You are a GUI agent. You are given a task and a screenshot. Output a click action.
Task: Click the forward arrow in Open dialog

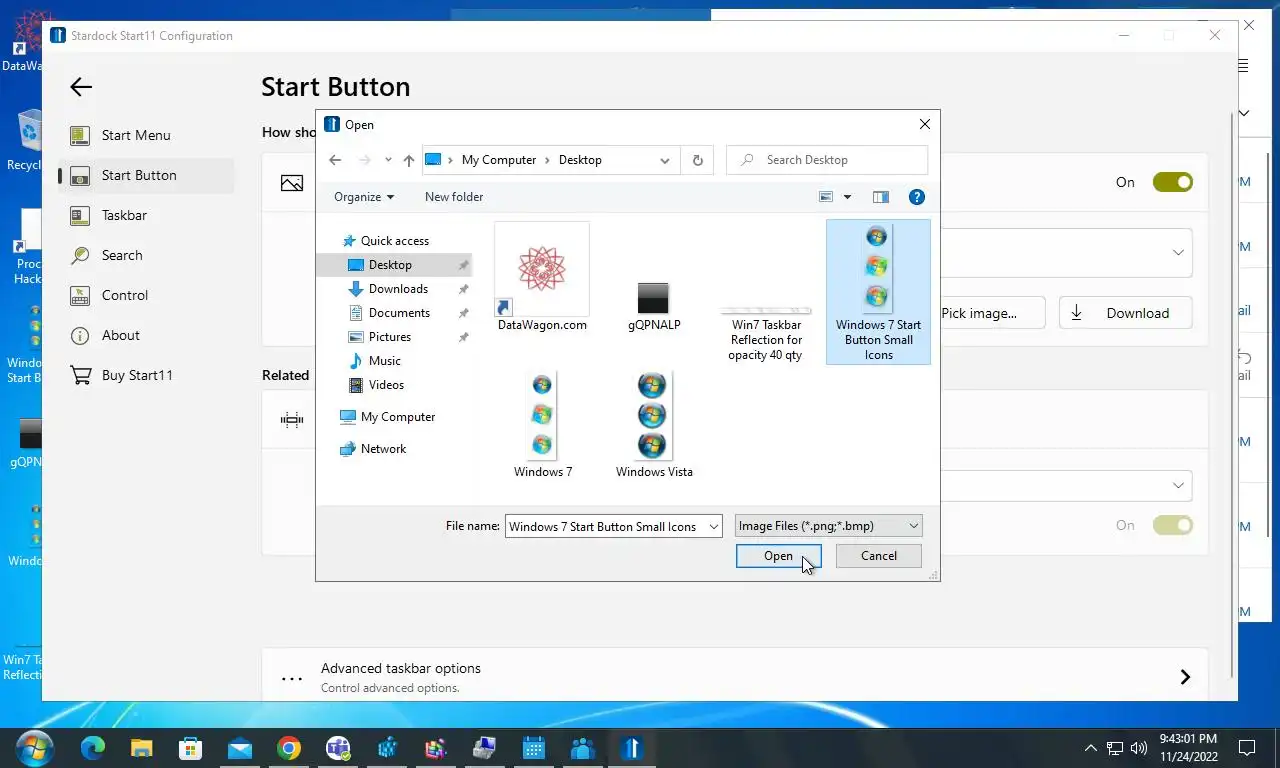tap(364, 160)
